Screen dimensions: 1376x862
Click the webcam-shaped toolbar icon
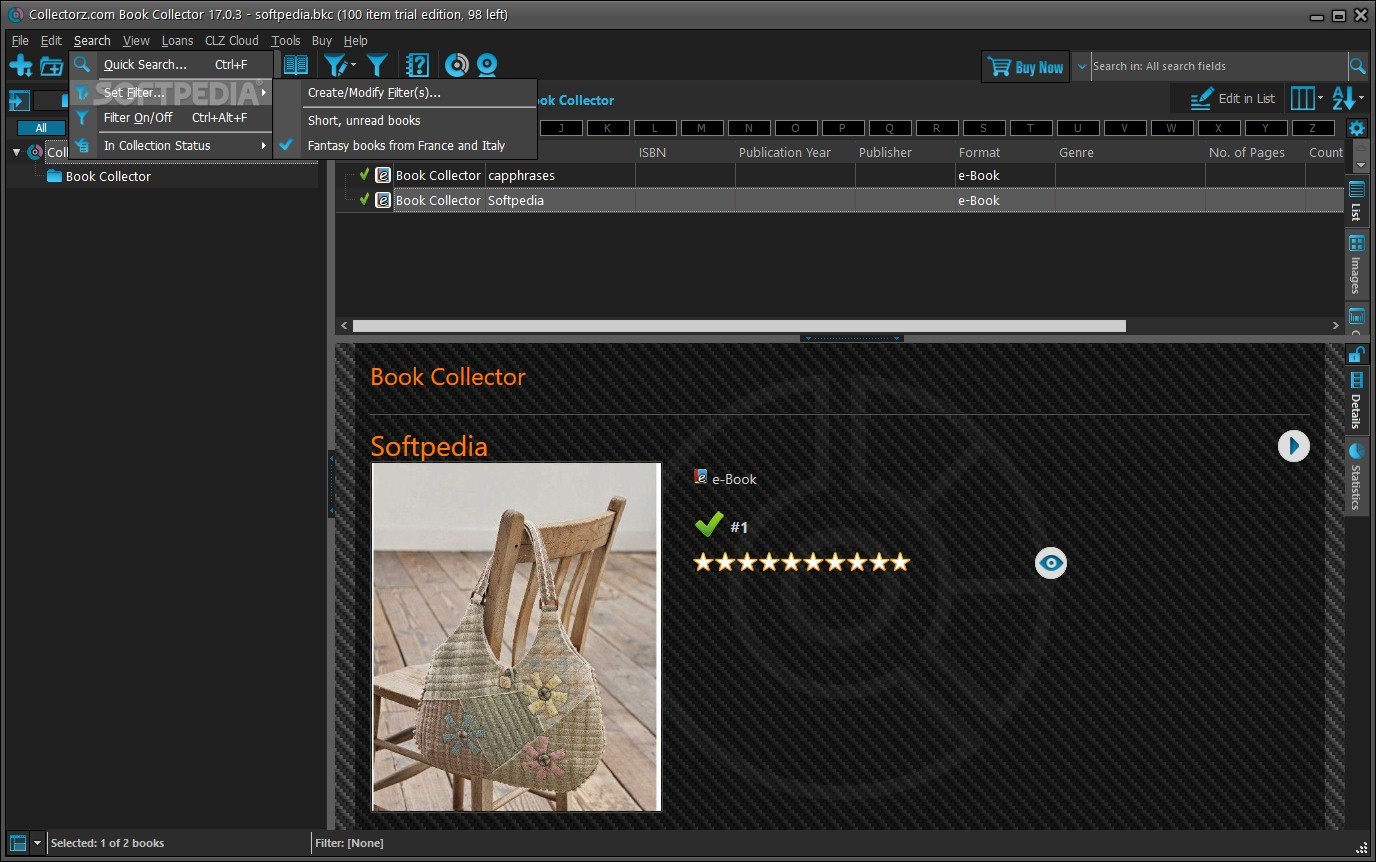point(487,66)
